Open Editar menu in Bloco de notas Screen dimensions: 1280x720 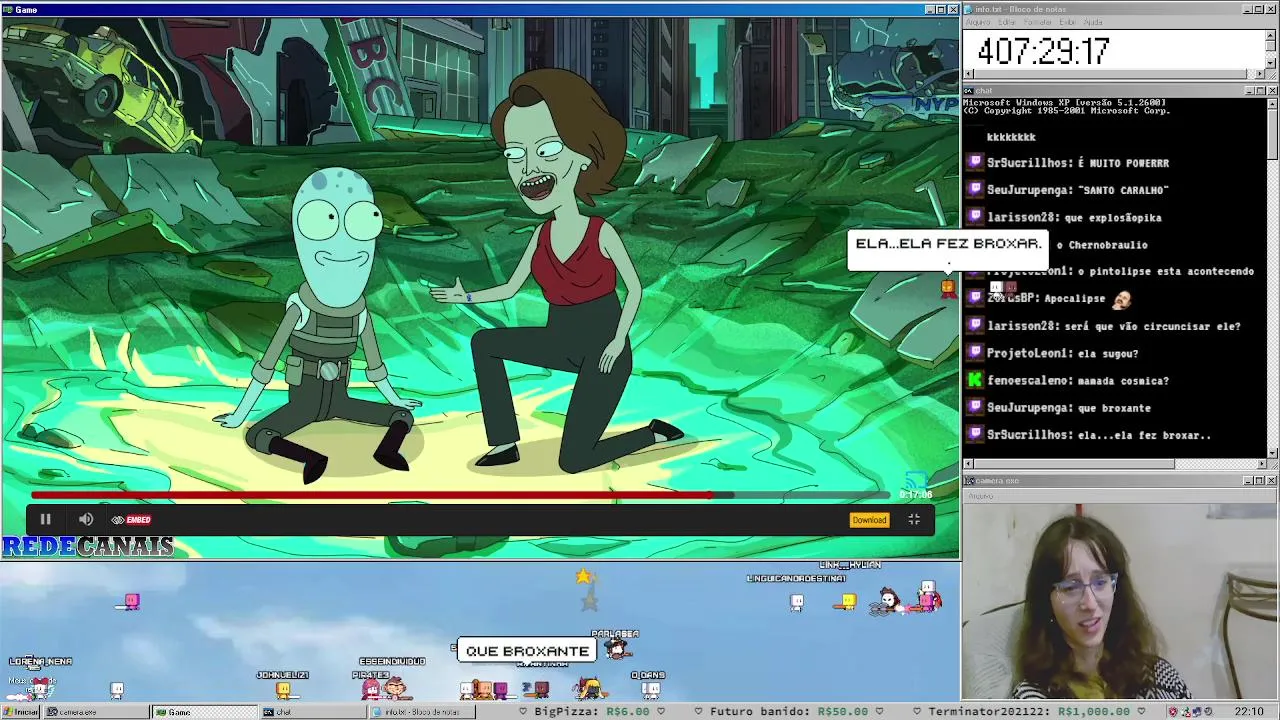(x=1007, y=22)
